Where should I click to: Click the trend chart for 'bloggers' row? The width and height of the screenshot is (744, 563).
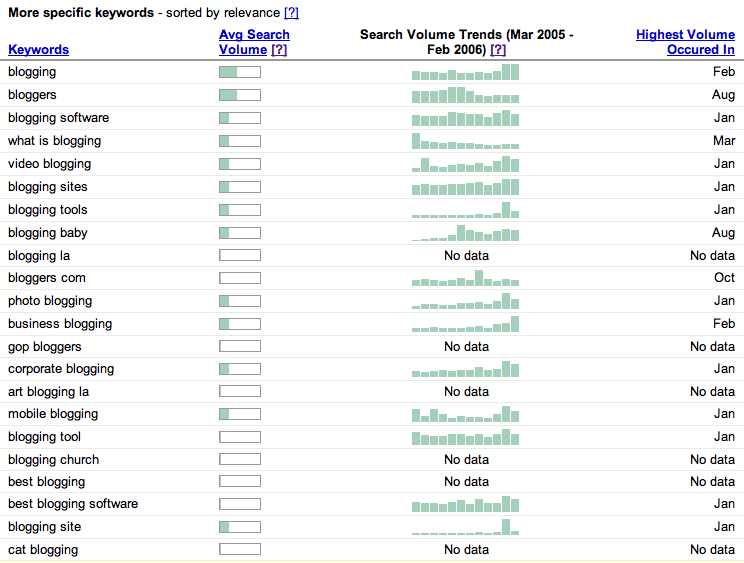pyautogui.click(x=465, y=95)
